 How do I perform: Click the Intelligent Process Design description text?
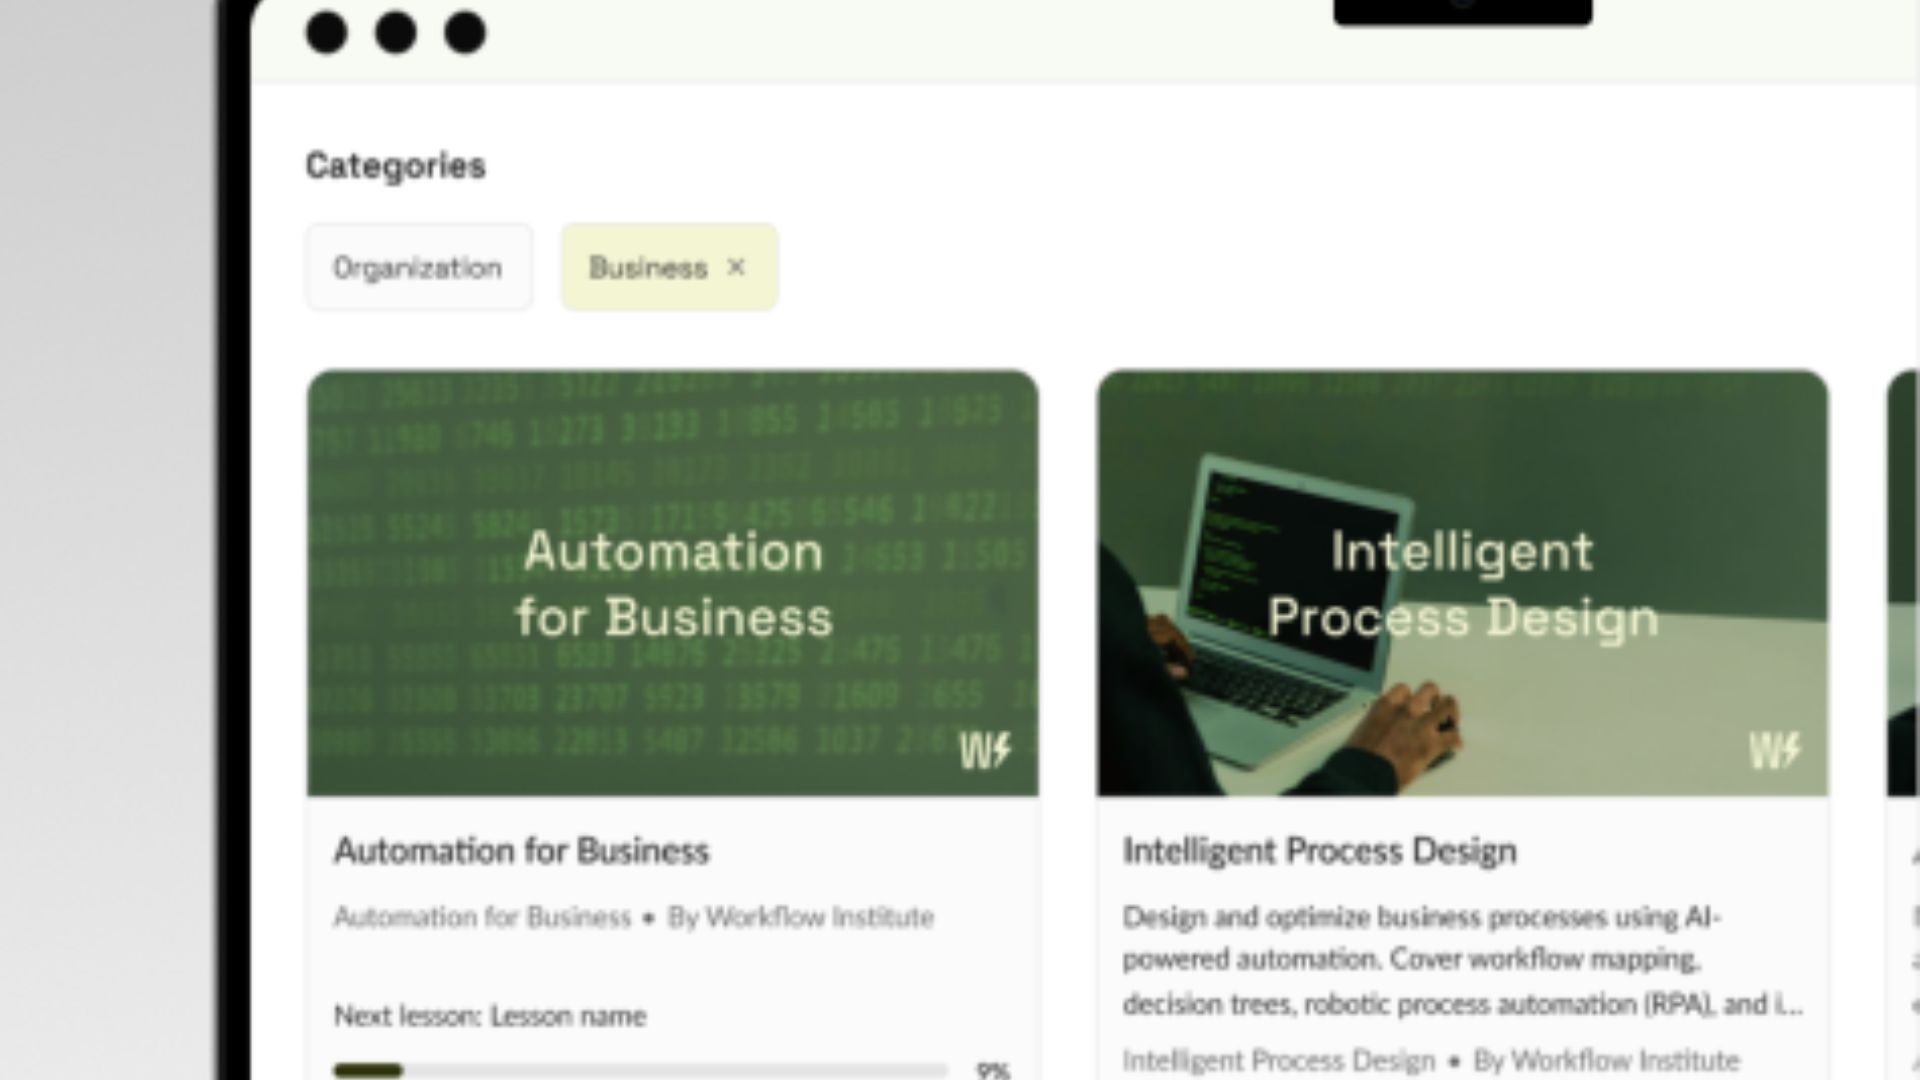(1463, 960)
